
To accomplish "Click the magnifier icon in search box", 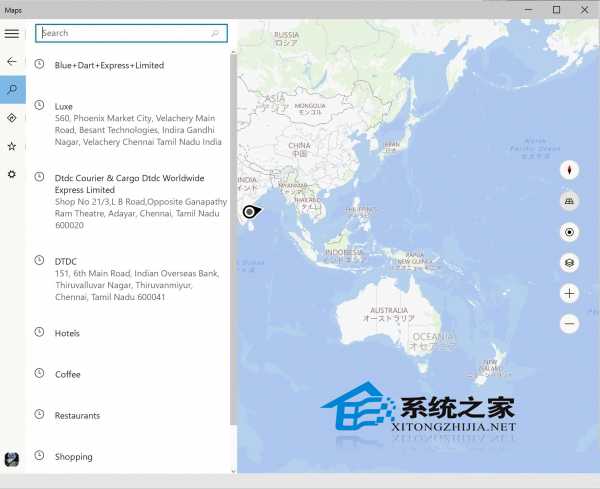I will click(215, 33).
